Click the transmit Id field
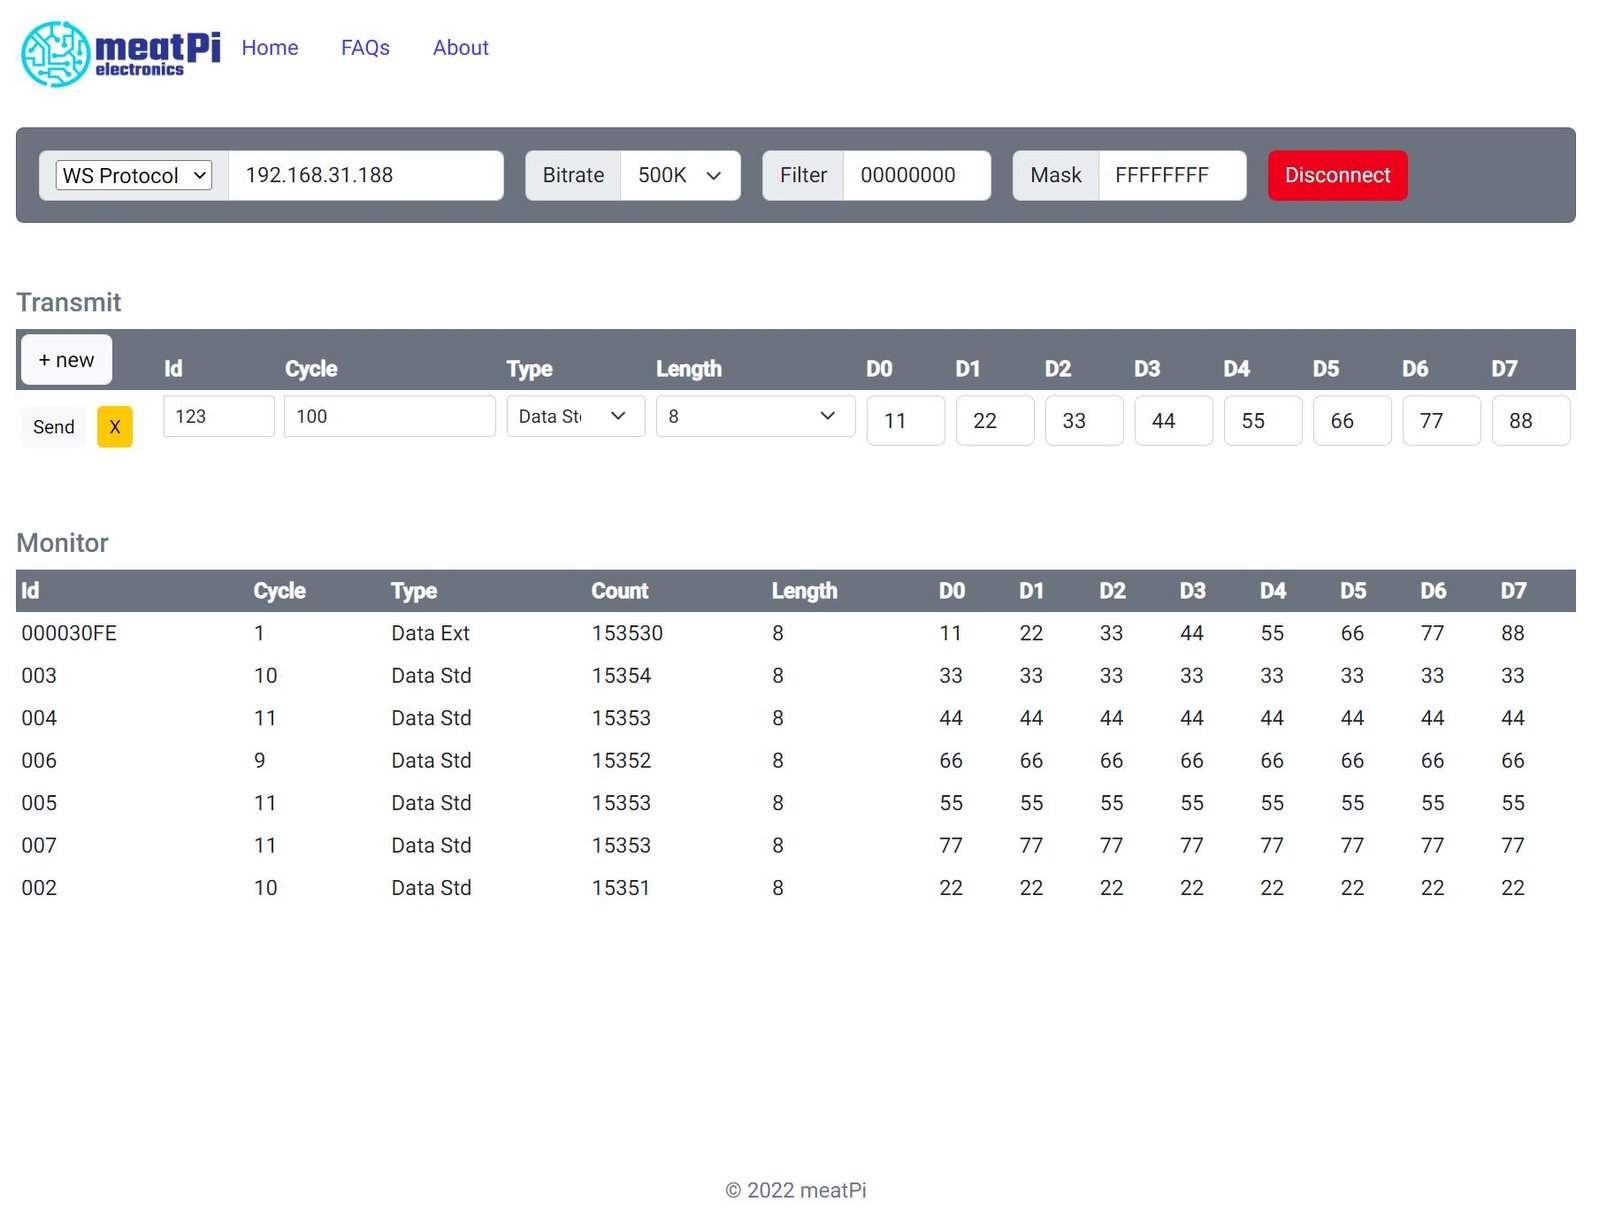 (218, 417)
